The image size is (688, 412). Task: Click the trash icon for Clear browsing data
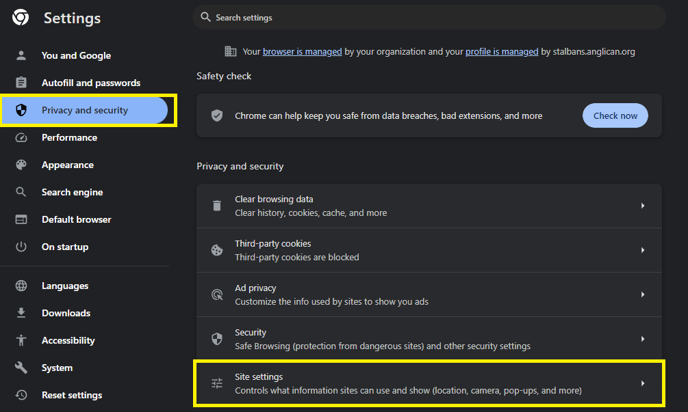(x=217, y=205)
